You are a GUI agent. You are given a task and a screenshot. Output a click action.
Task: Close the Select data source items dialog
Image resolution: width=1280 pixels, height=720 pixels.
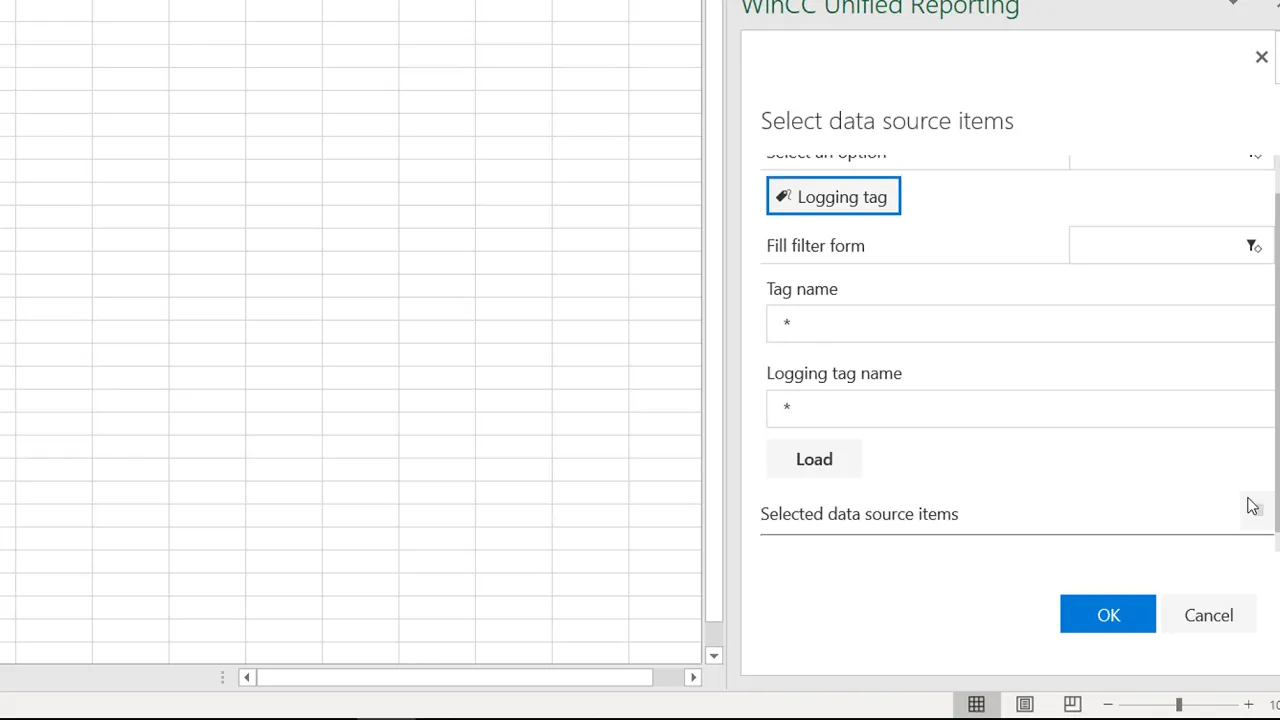pos(1261,57)
